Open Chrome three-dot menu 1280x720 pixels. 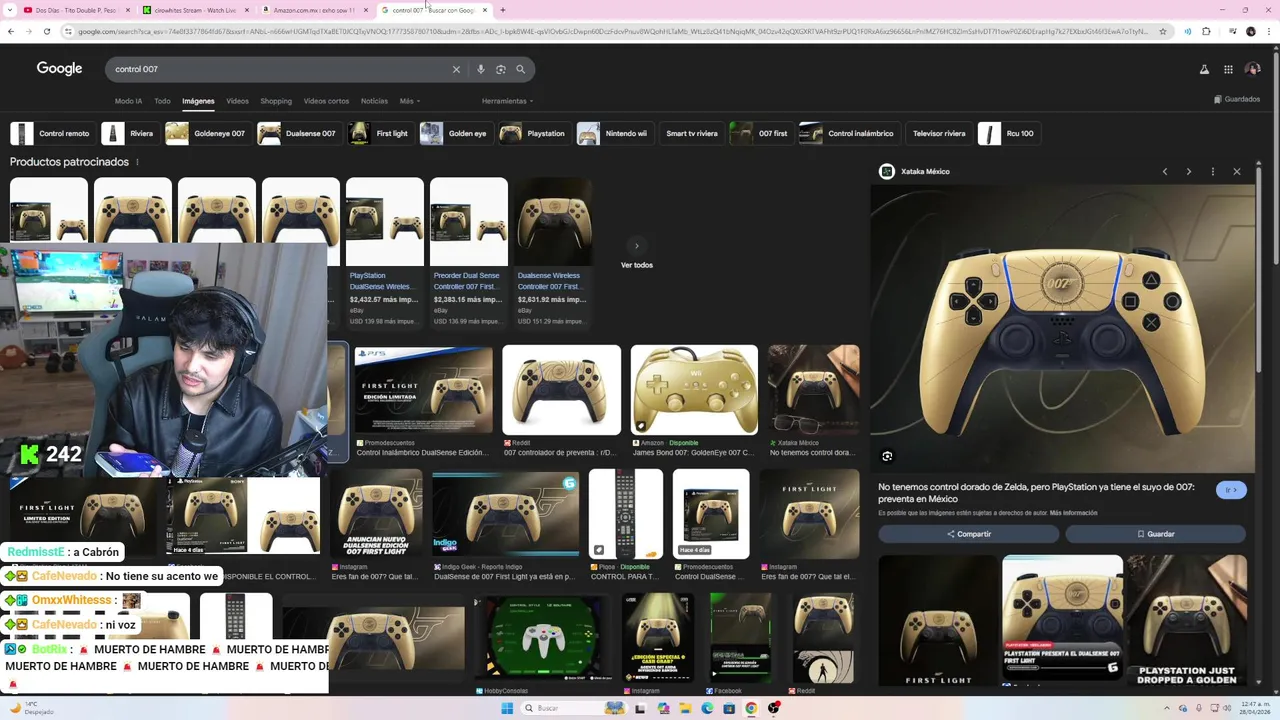tap(1268, 31)
